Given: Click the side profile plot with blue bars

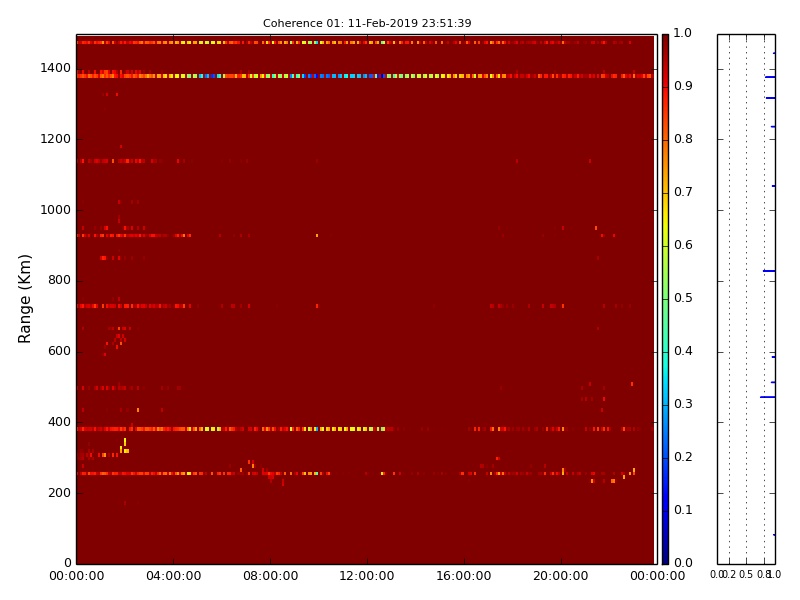Looking at the screenshot, I should click(746, 299).
